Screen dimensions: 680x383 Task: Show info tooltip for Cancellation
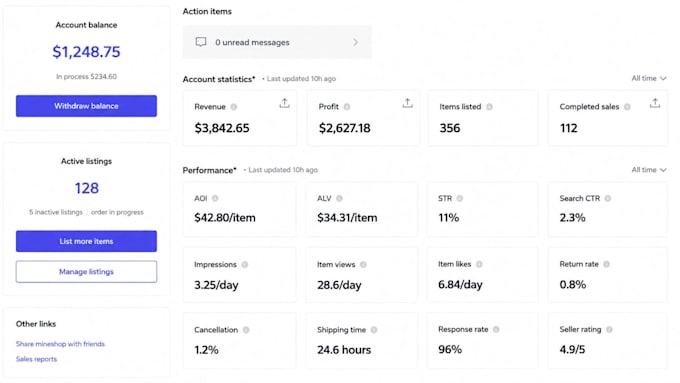click(246, 330)
